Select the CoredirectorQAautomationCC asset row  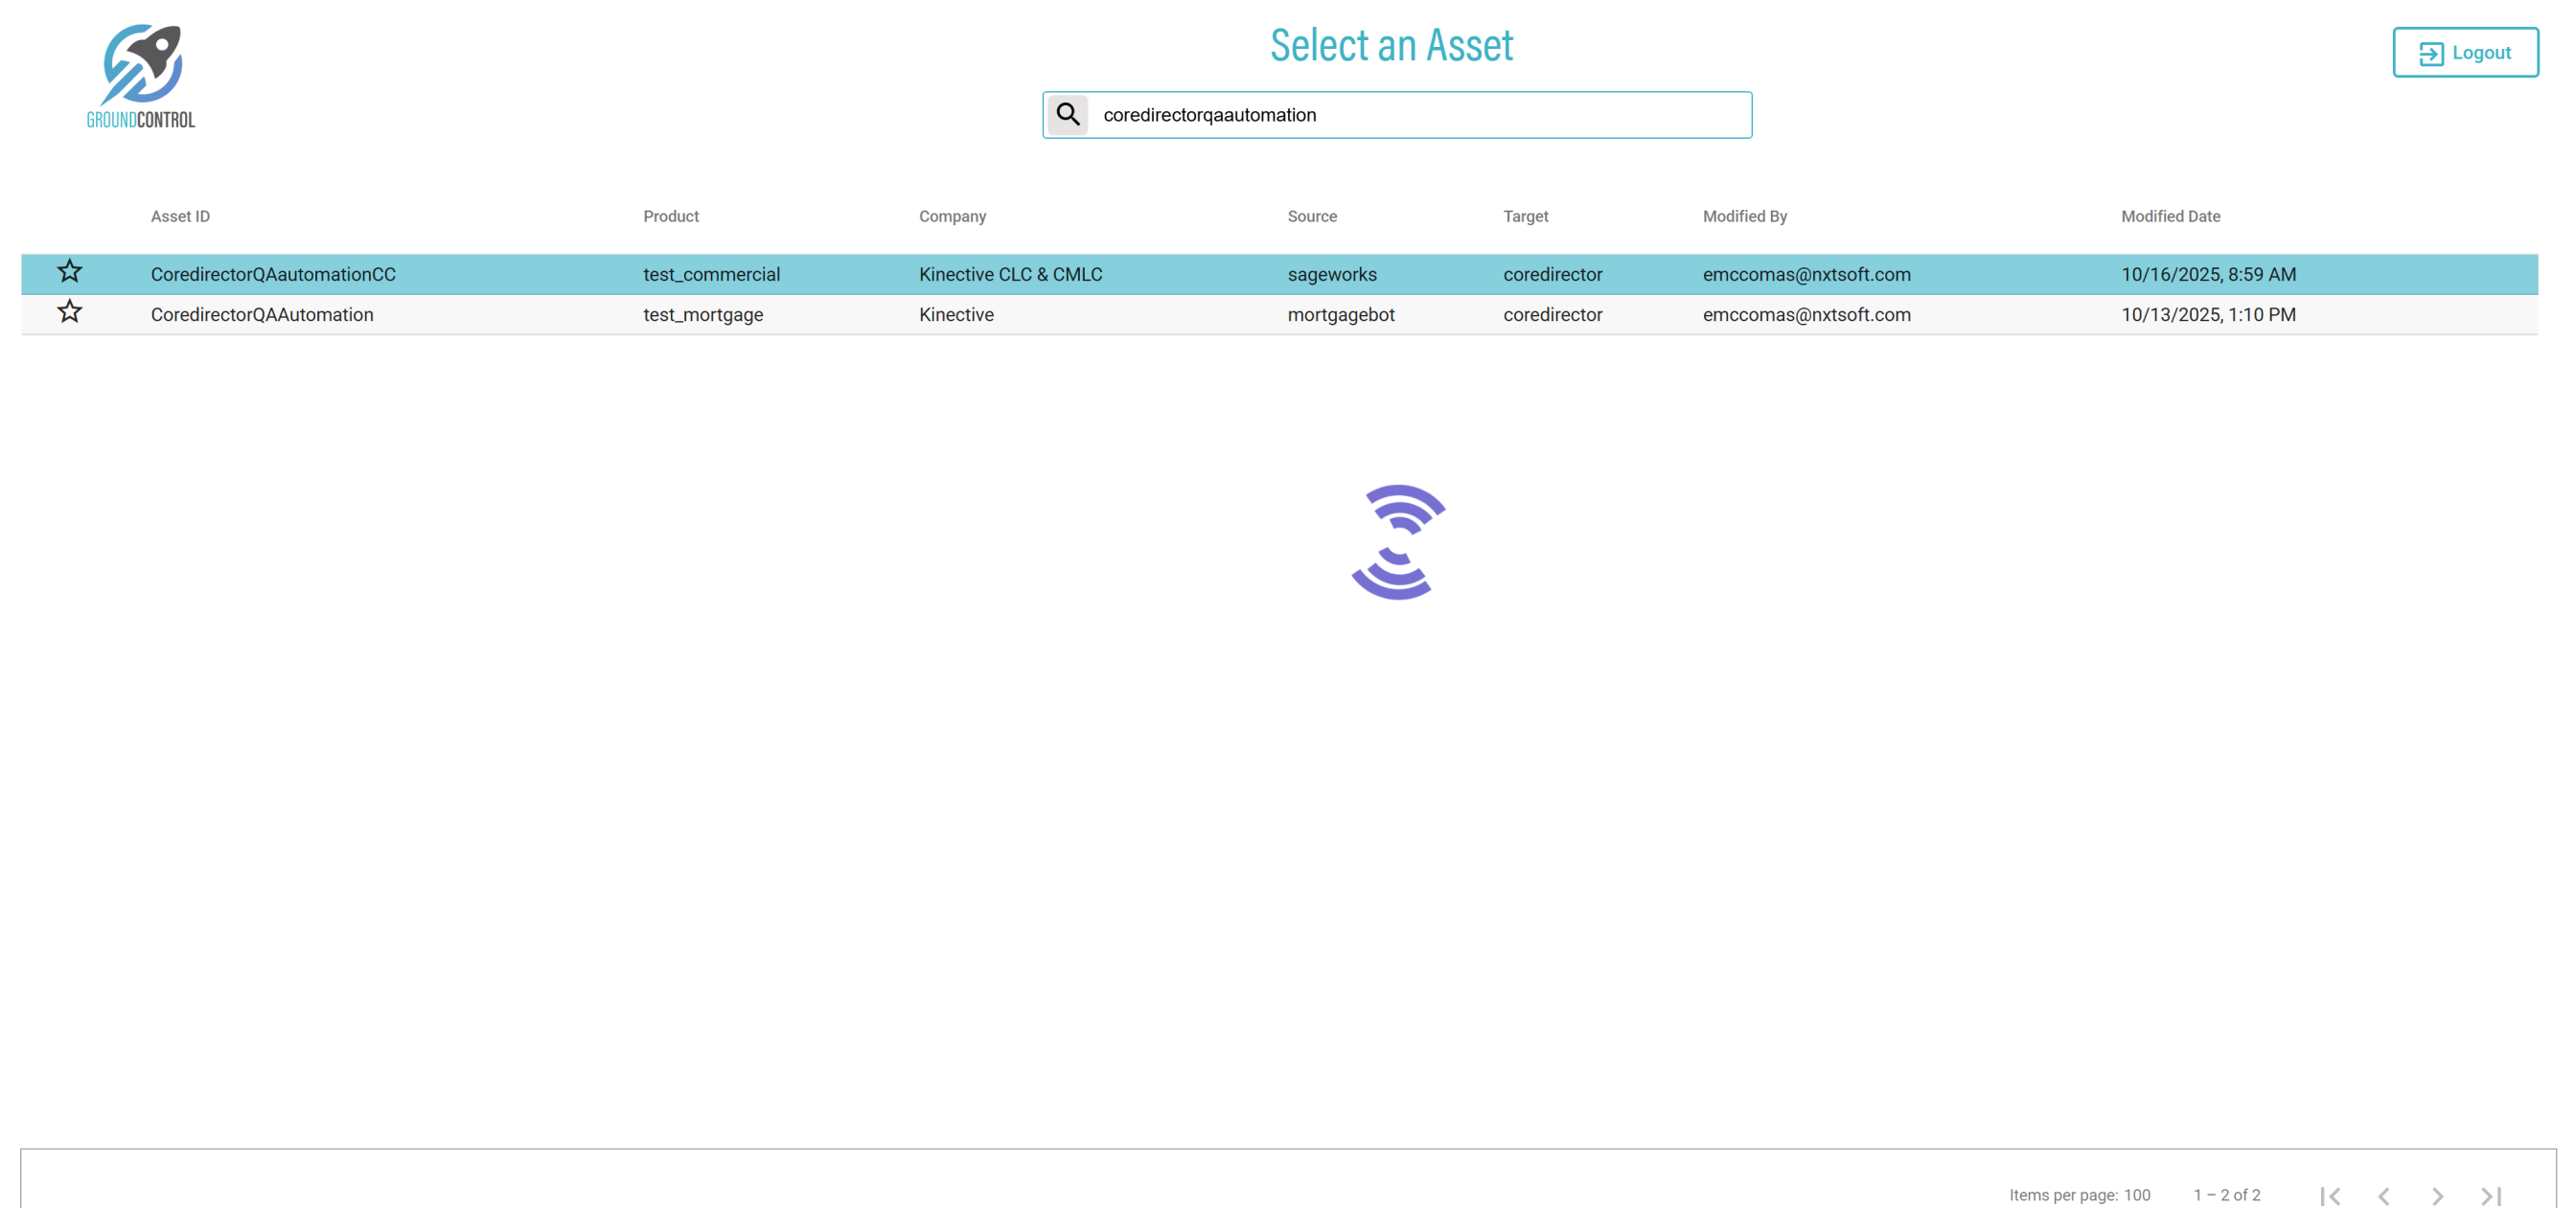coord(273,274)
